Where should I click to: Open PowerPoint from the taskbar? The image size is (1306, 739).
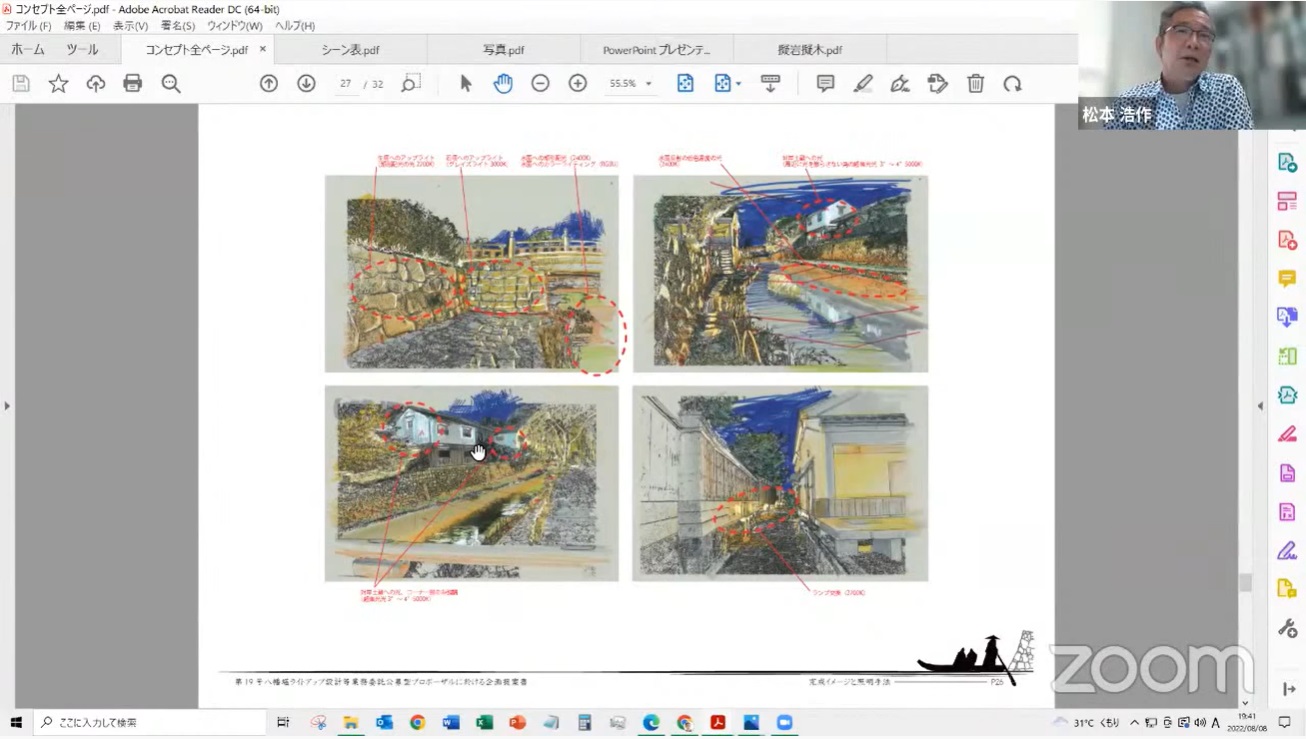pyautogui.click(x=517, y=722)
